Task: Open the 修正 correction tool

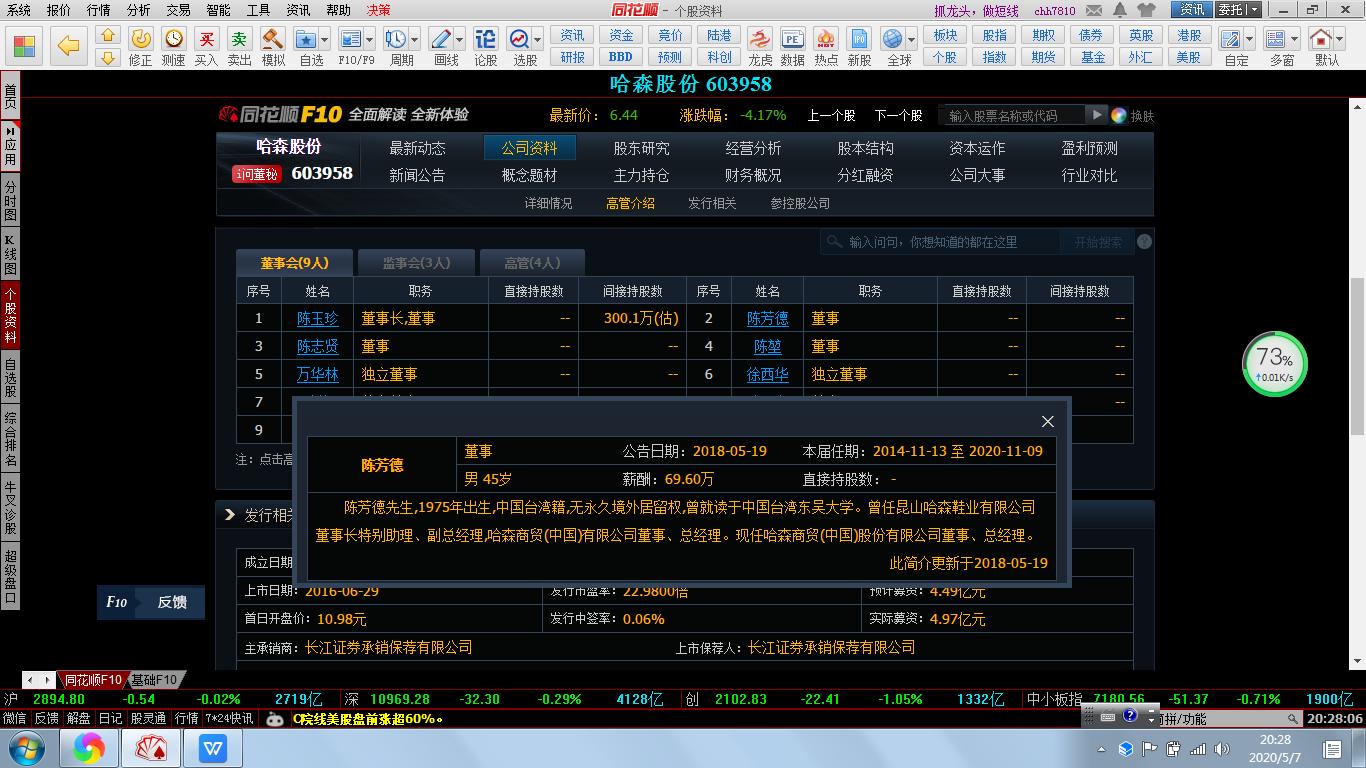Action: (141, 46)
